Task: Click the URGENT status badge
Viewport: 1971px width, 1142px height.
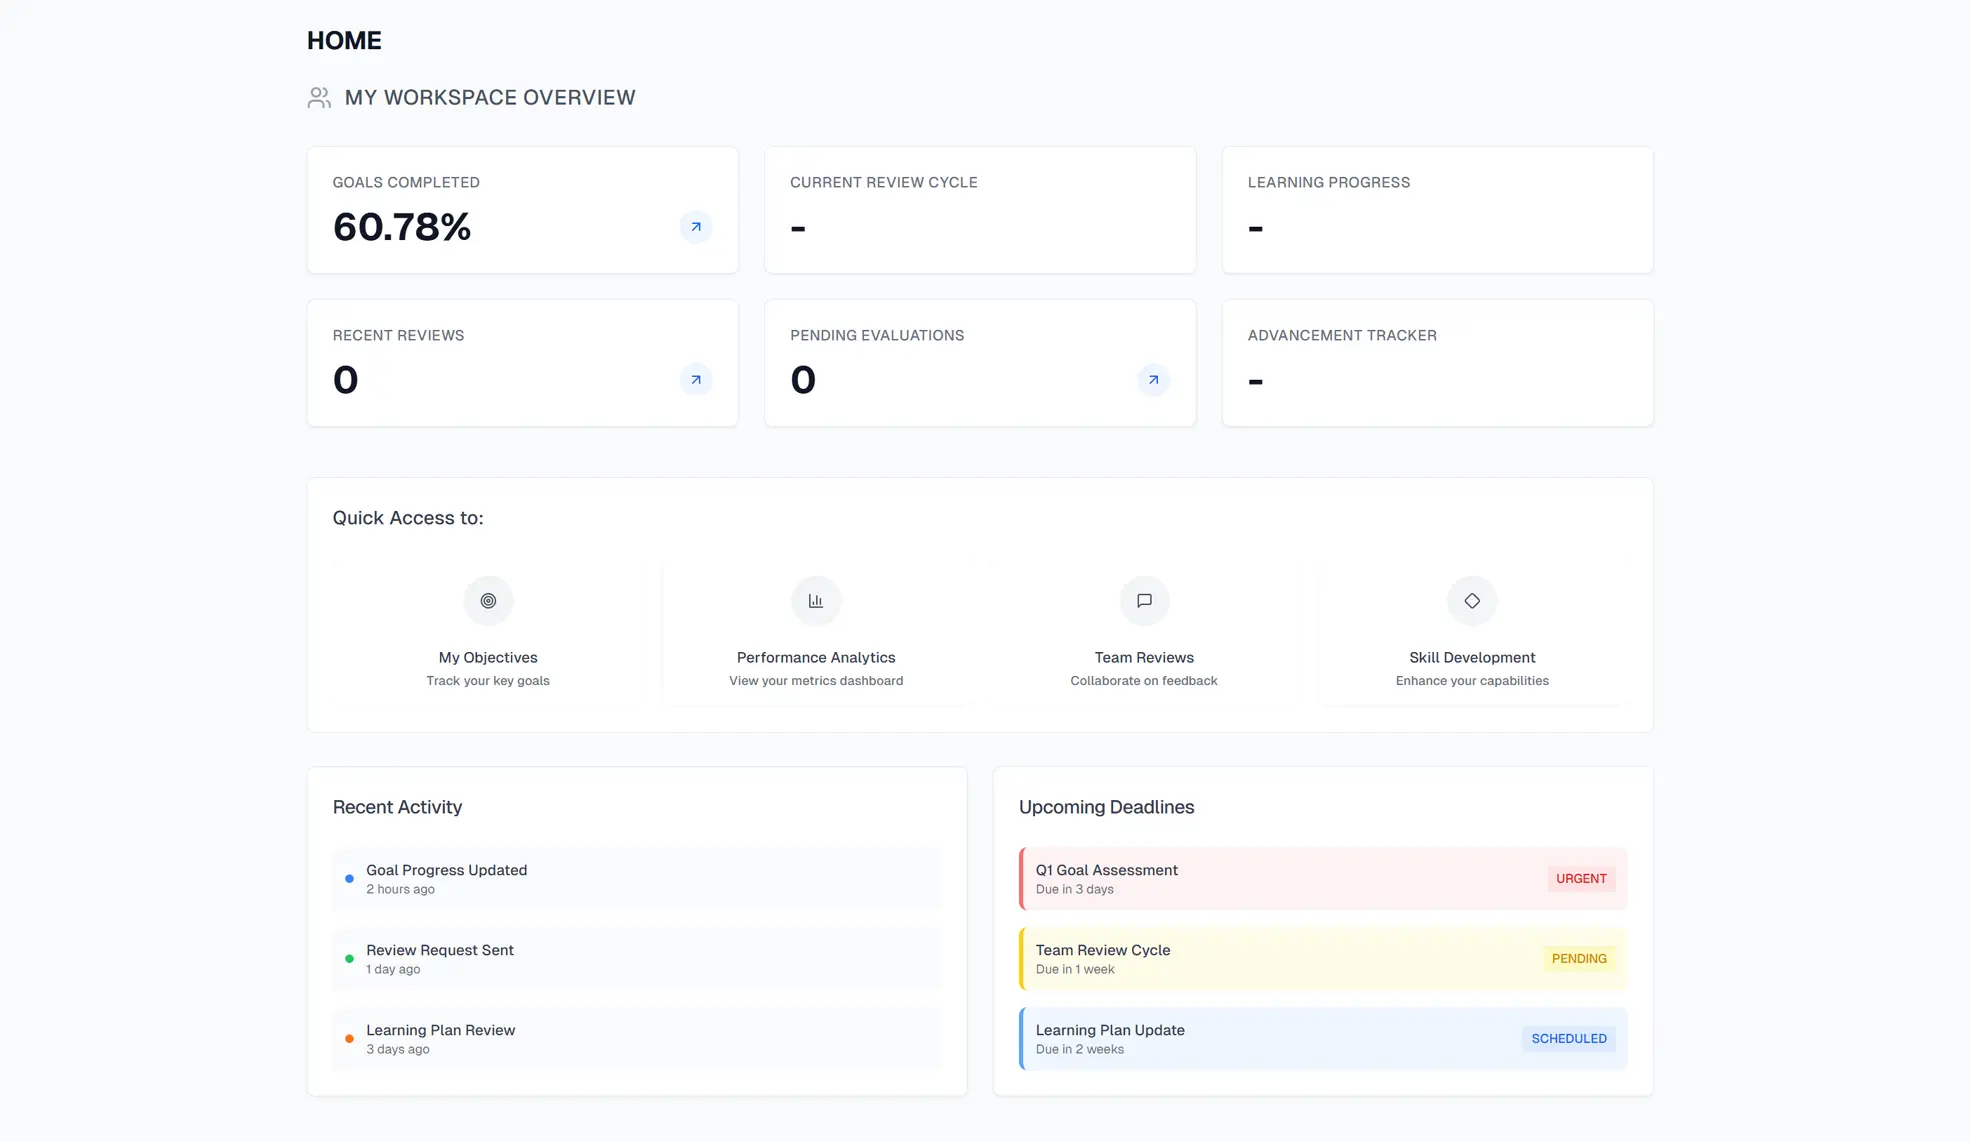Action: click(x=1580, y=879)
